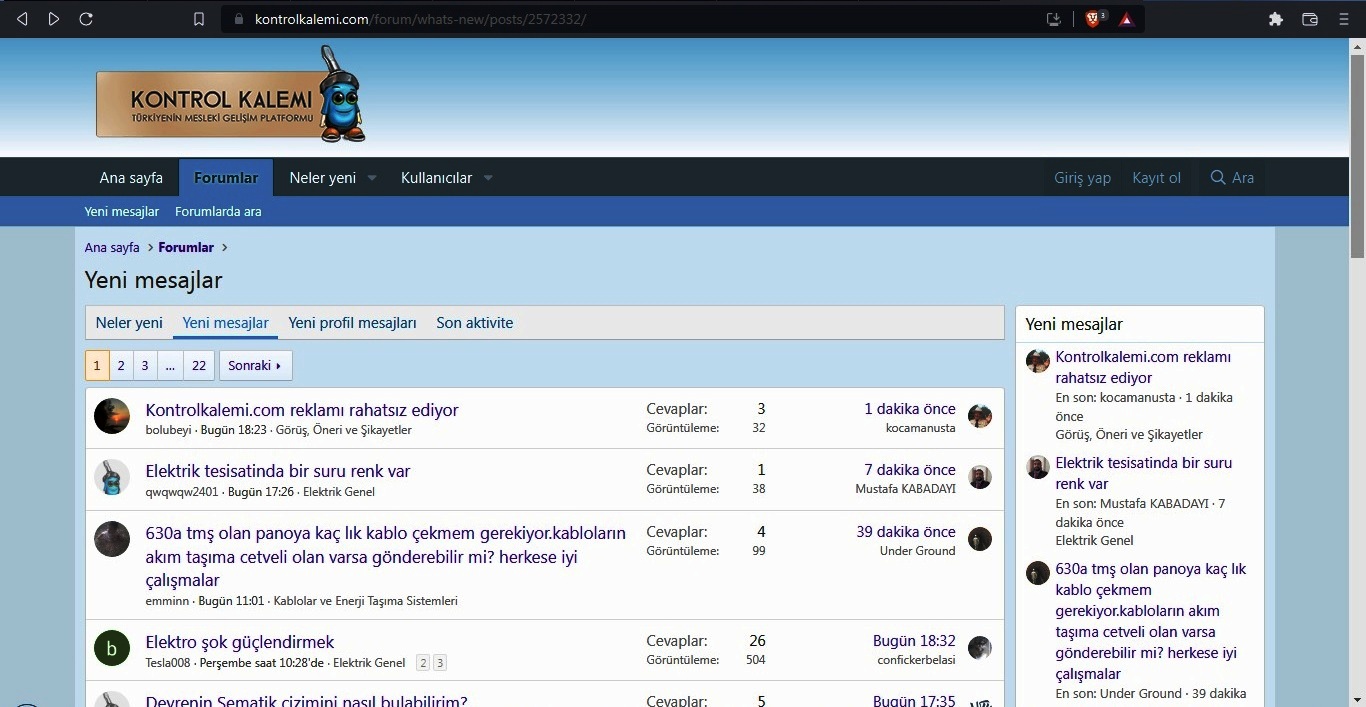1366x707 pixels.
Task: Expand the Neler yeni dropdown arrow
Action: pos(372,178)
